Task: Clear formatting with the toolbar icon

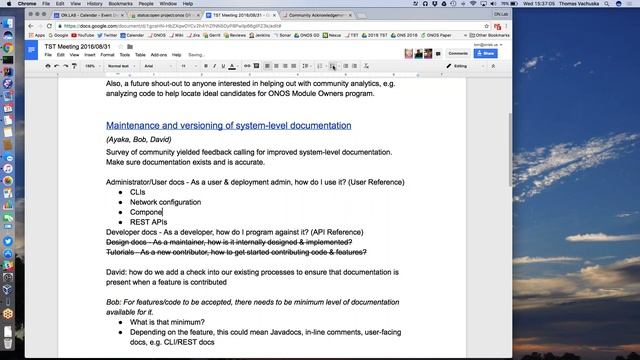Action: coord(366,66)
